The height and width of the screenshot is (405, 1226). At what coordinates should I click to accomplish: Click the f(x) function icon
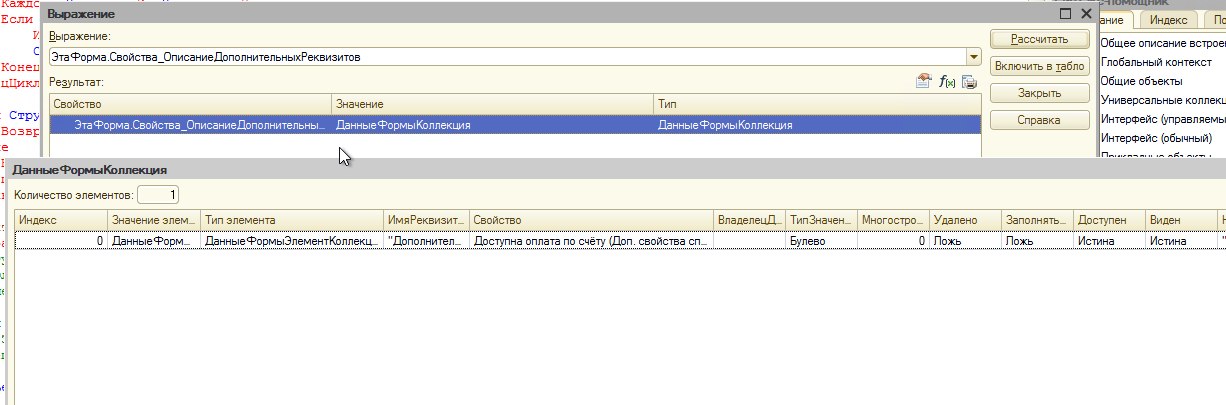click(947, 83)
